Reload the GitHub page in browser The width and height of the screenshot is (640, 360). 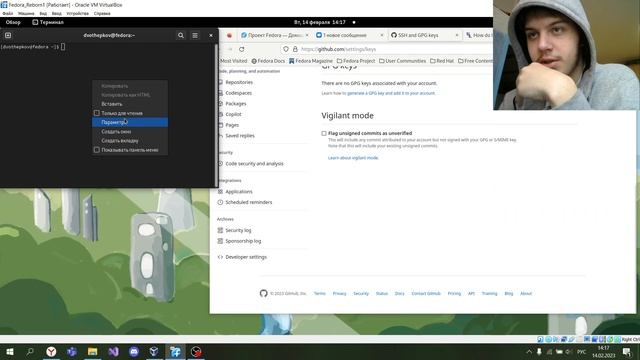242,49
